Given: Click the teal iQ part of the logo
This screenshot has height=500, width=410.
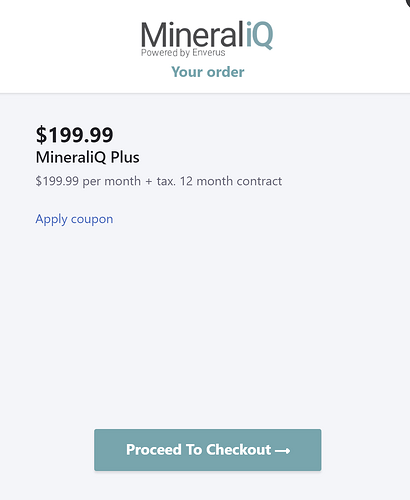Looking at the screenshot, I should (260, 35).
